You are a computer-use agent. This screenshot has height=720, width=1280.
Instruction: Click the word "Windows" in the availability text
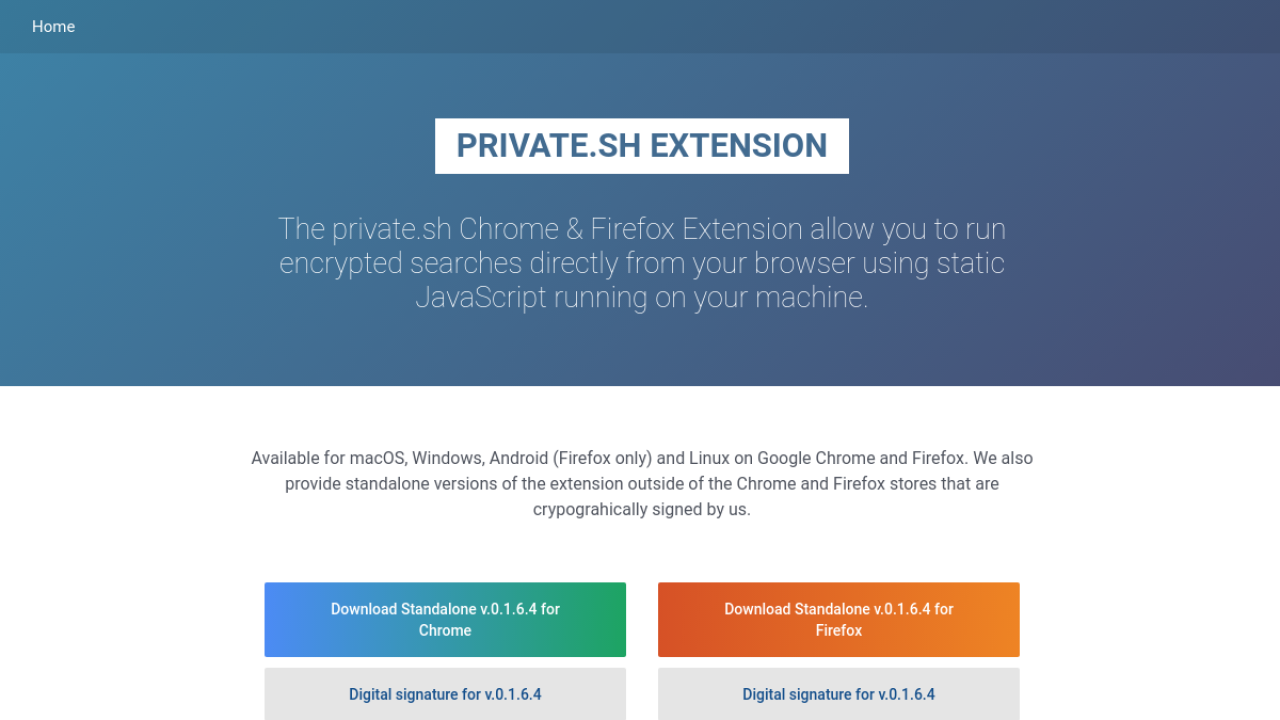point(447,458)
